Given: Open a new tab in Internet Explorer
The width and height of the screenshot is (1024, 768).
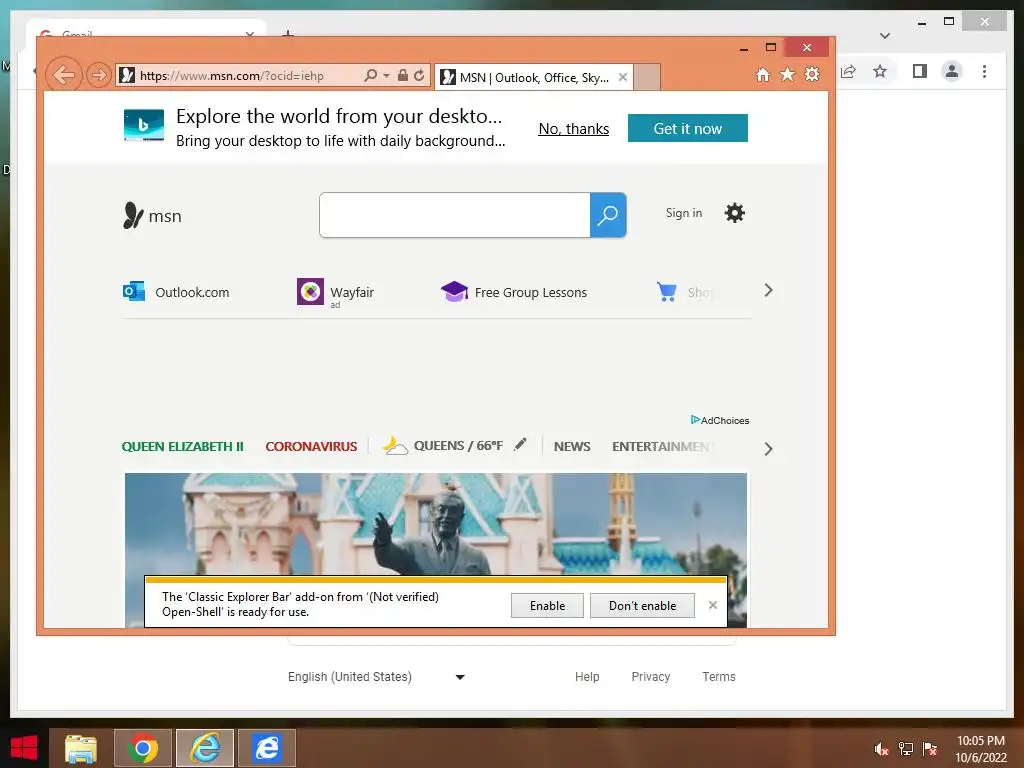Looking at the screenshot, I should (x=647, y=77).
